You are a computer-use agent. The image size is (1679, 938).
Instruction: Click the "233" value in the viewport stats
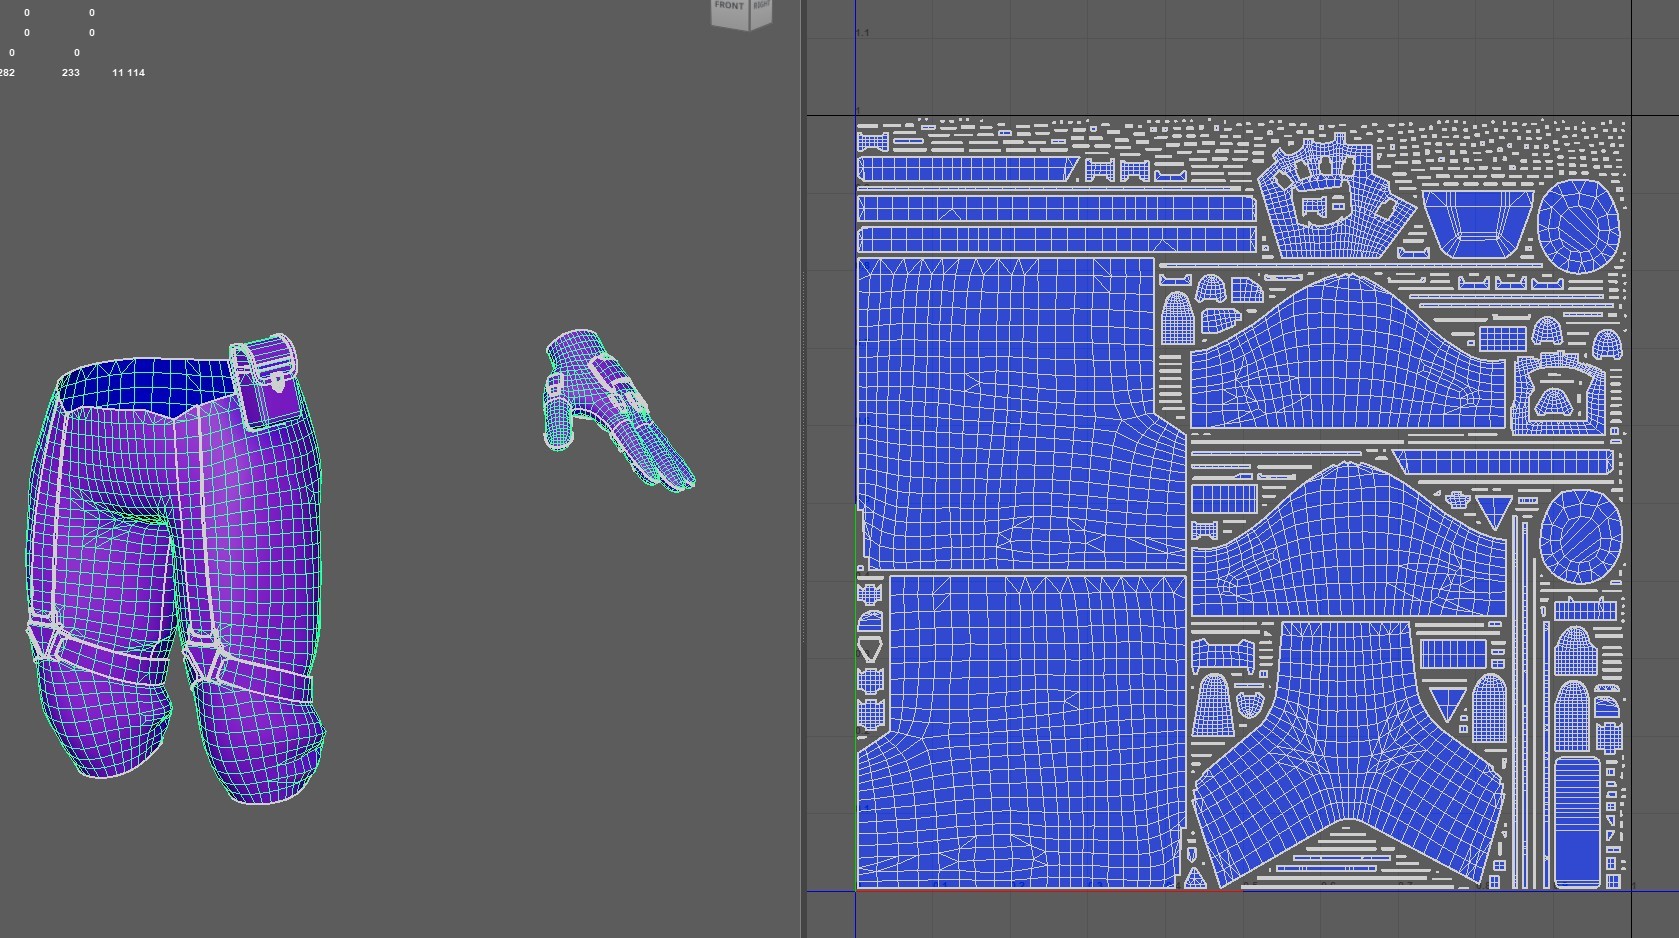point(70,73)
